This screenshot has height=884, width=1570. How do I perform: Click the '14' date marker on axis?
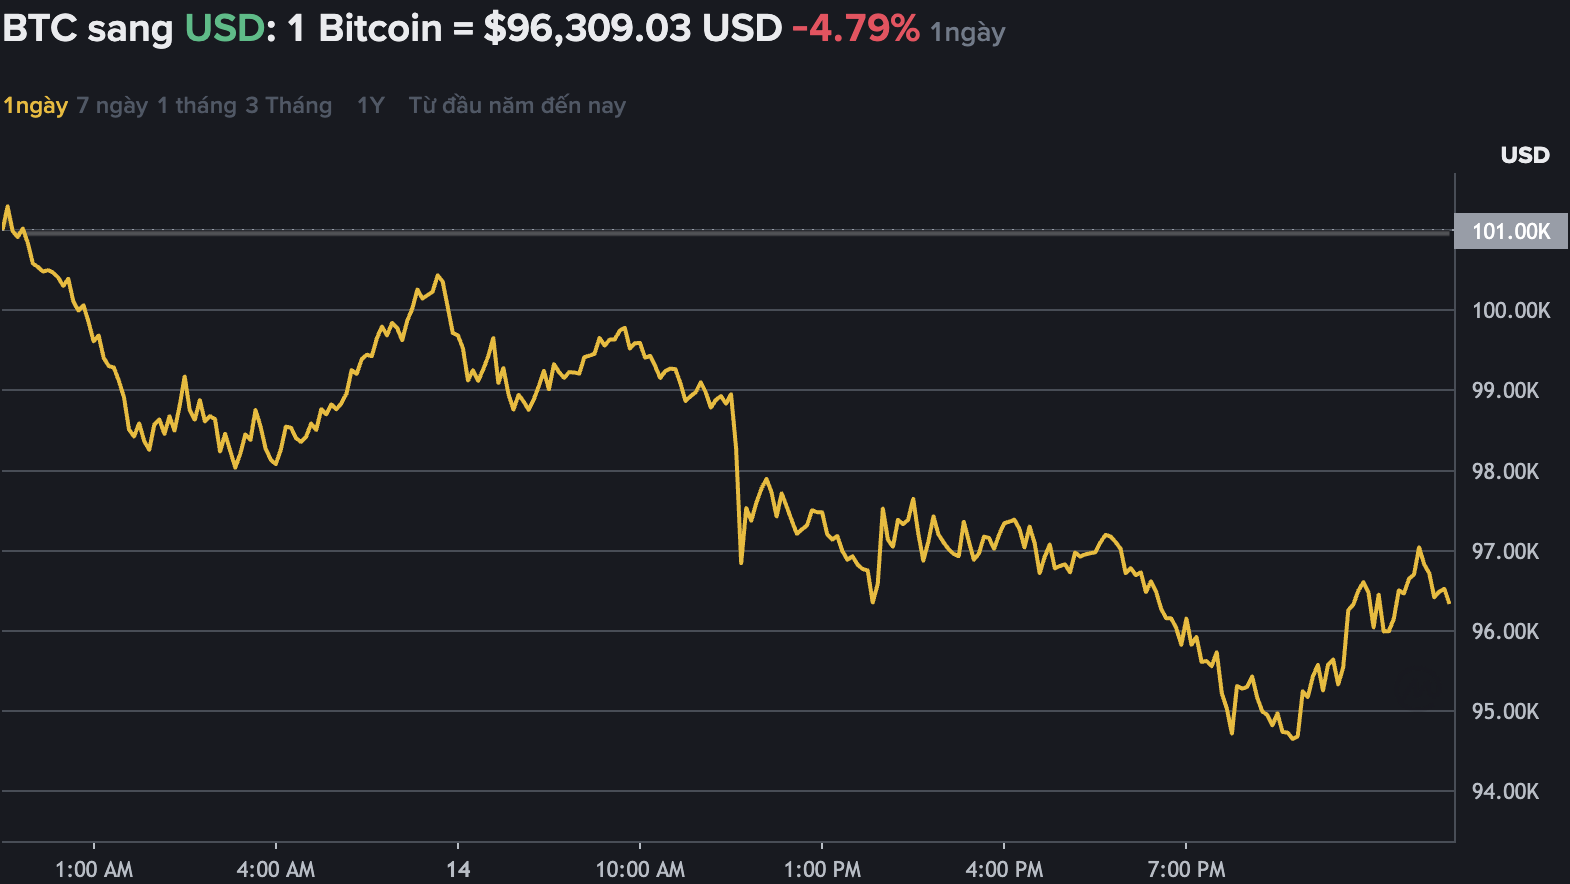pyautogui.click(x=459, y=869)
